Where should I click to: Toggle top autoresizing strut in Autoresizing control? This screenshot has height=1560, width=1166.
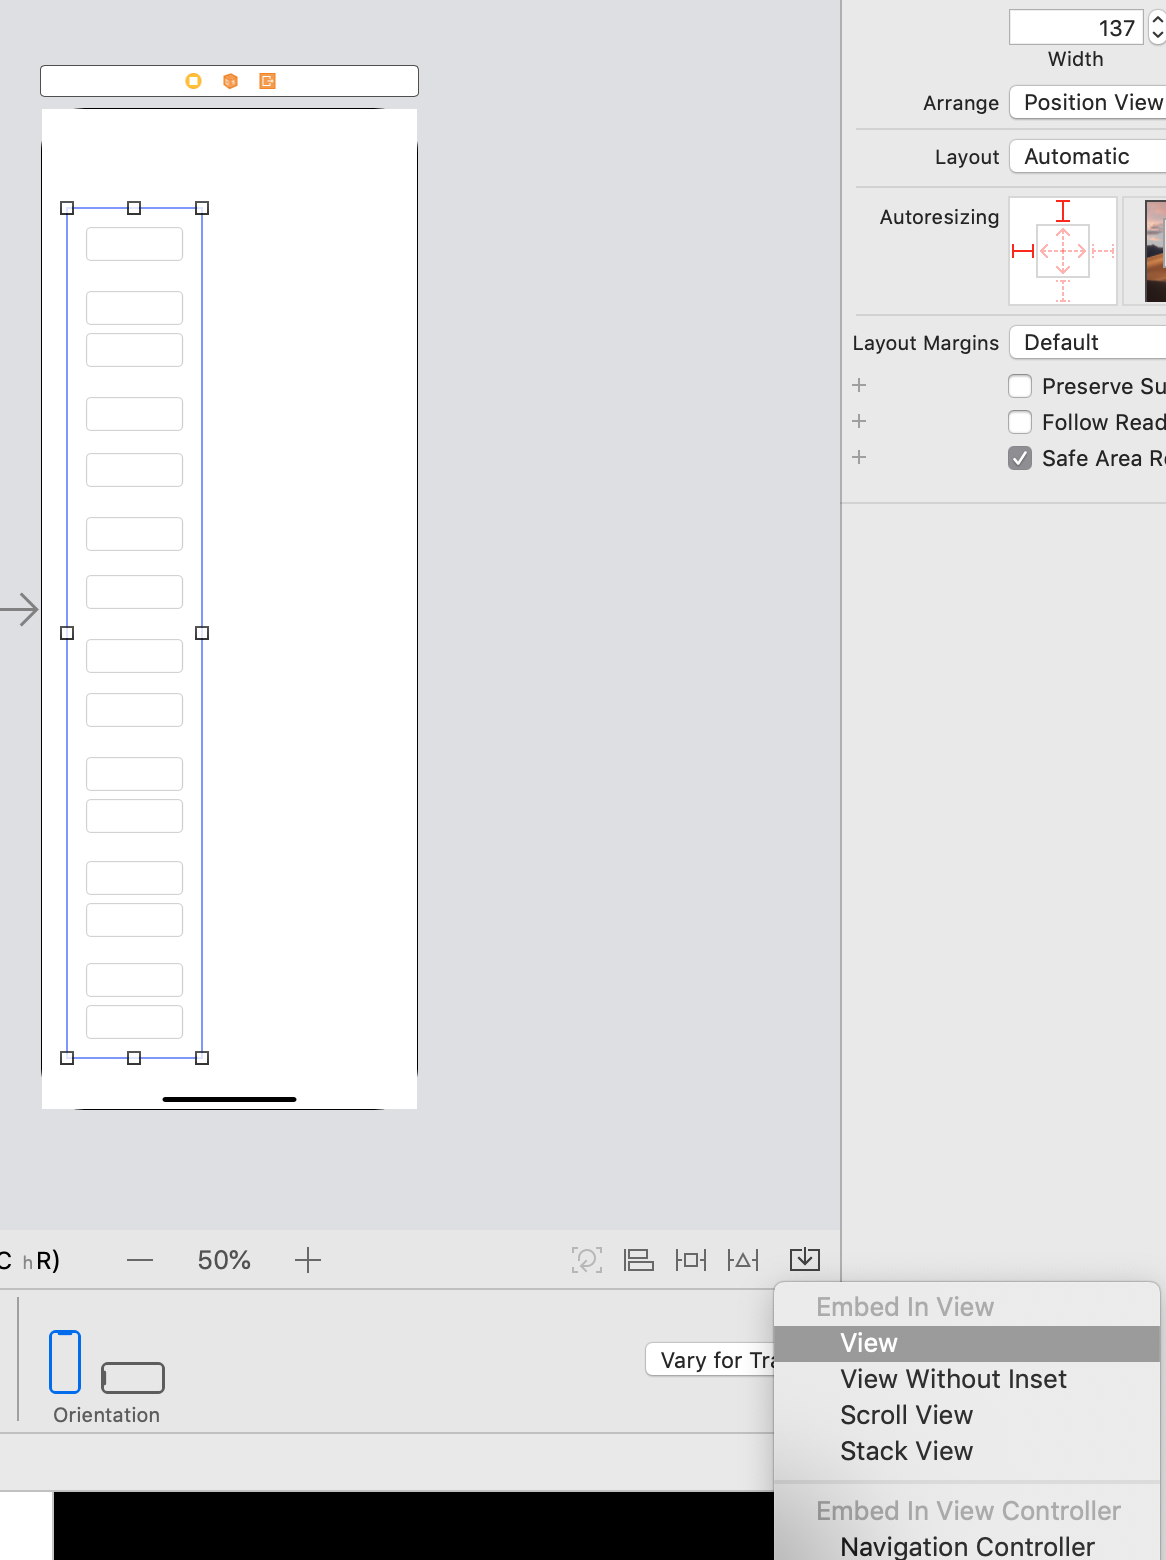click(1062, 212)
